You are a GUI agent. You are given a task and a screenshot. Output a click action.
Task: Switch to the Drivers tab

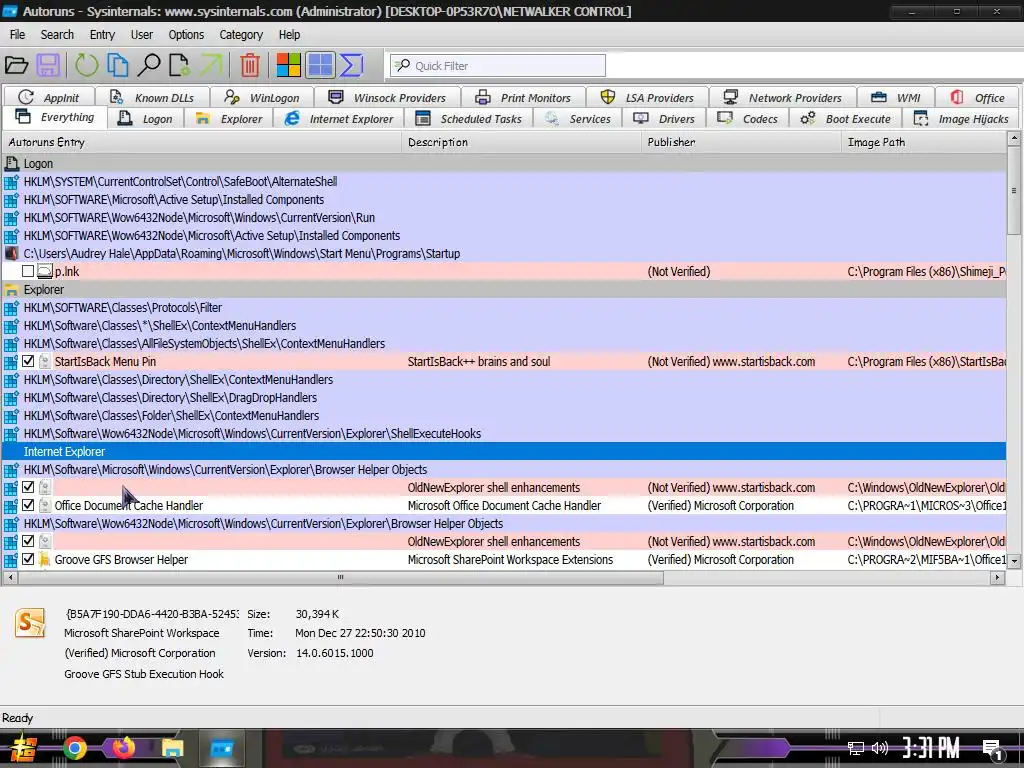tap(665, 119)
